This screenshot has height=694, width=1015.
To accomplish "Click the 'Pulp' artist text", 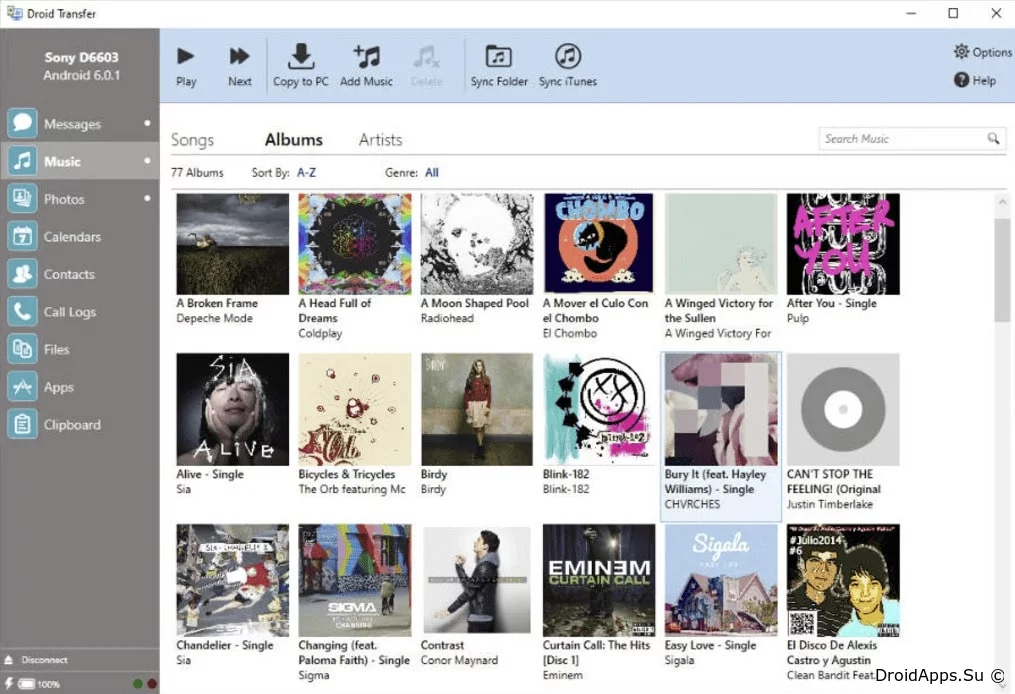I will (798, 319).
